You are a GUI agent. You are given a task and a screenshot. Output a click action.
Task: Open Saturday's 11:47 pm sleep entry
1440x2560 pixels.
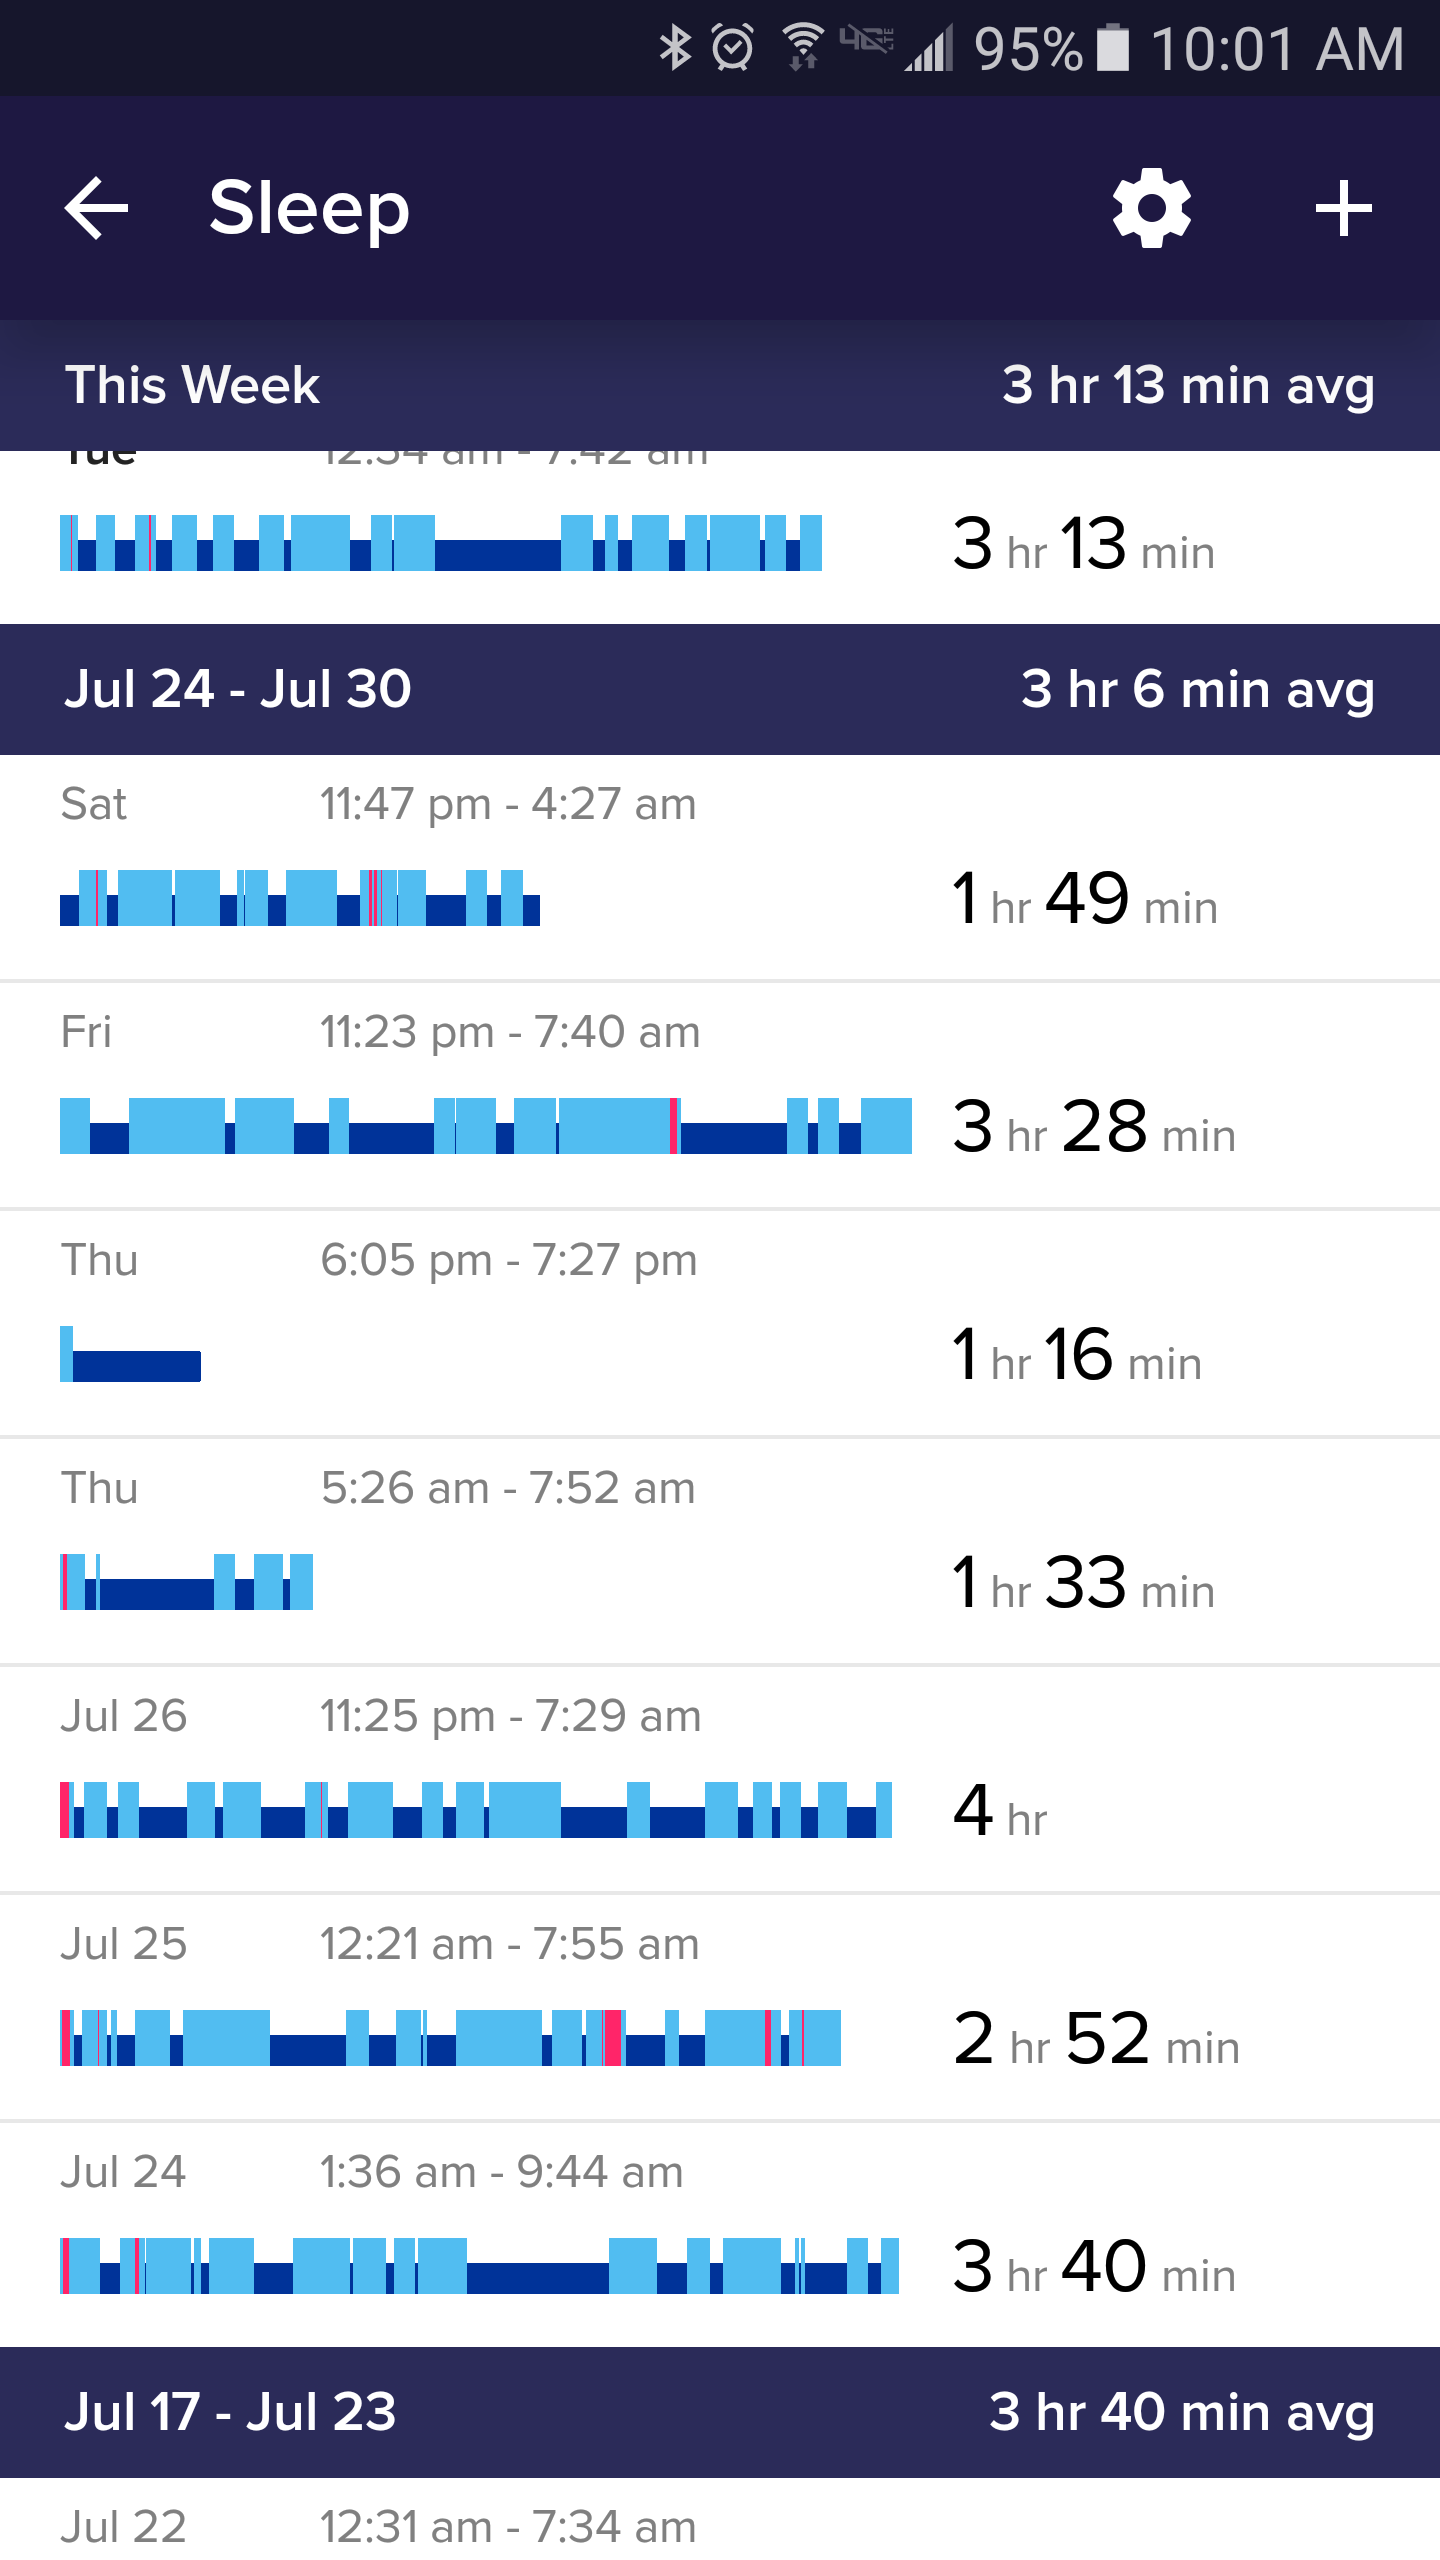point(720,868)
